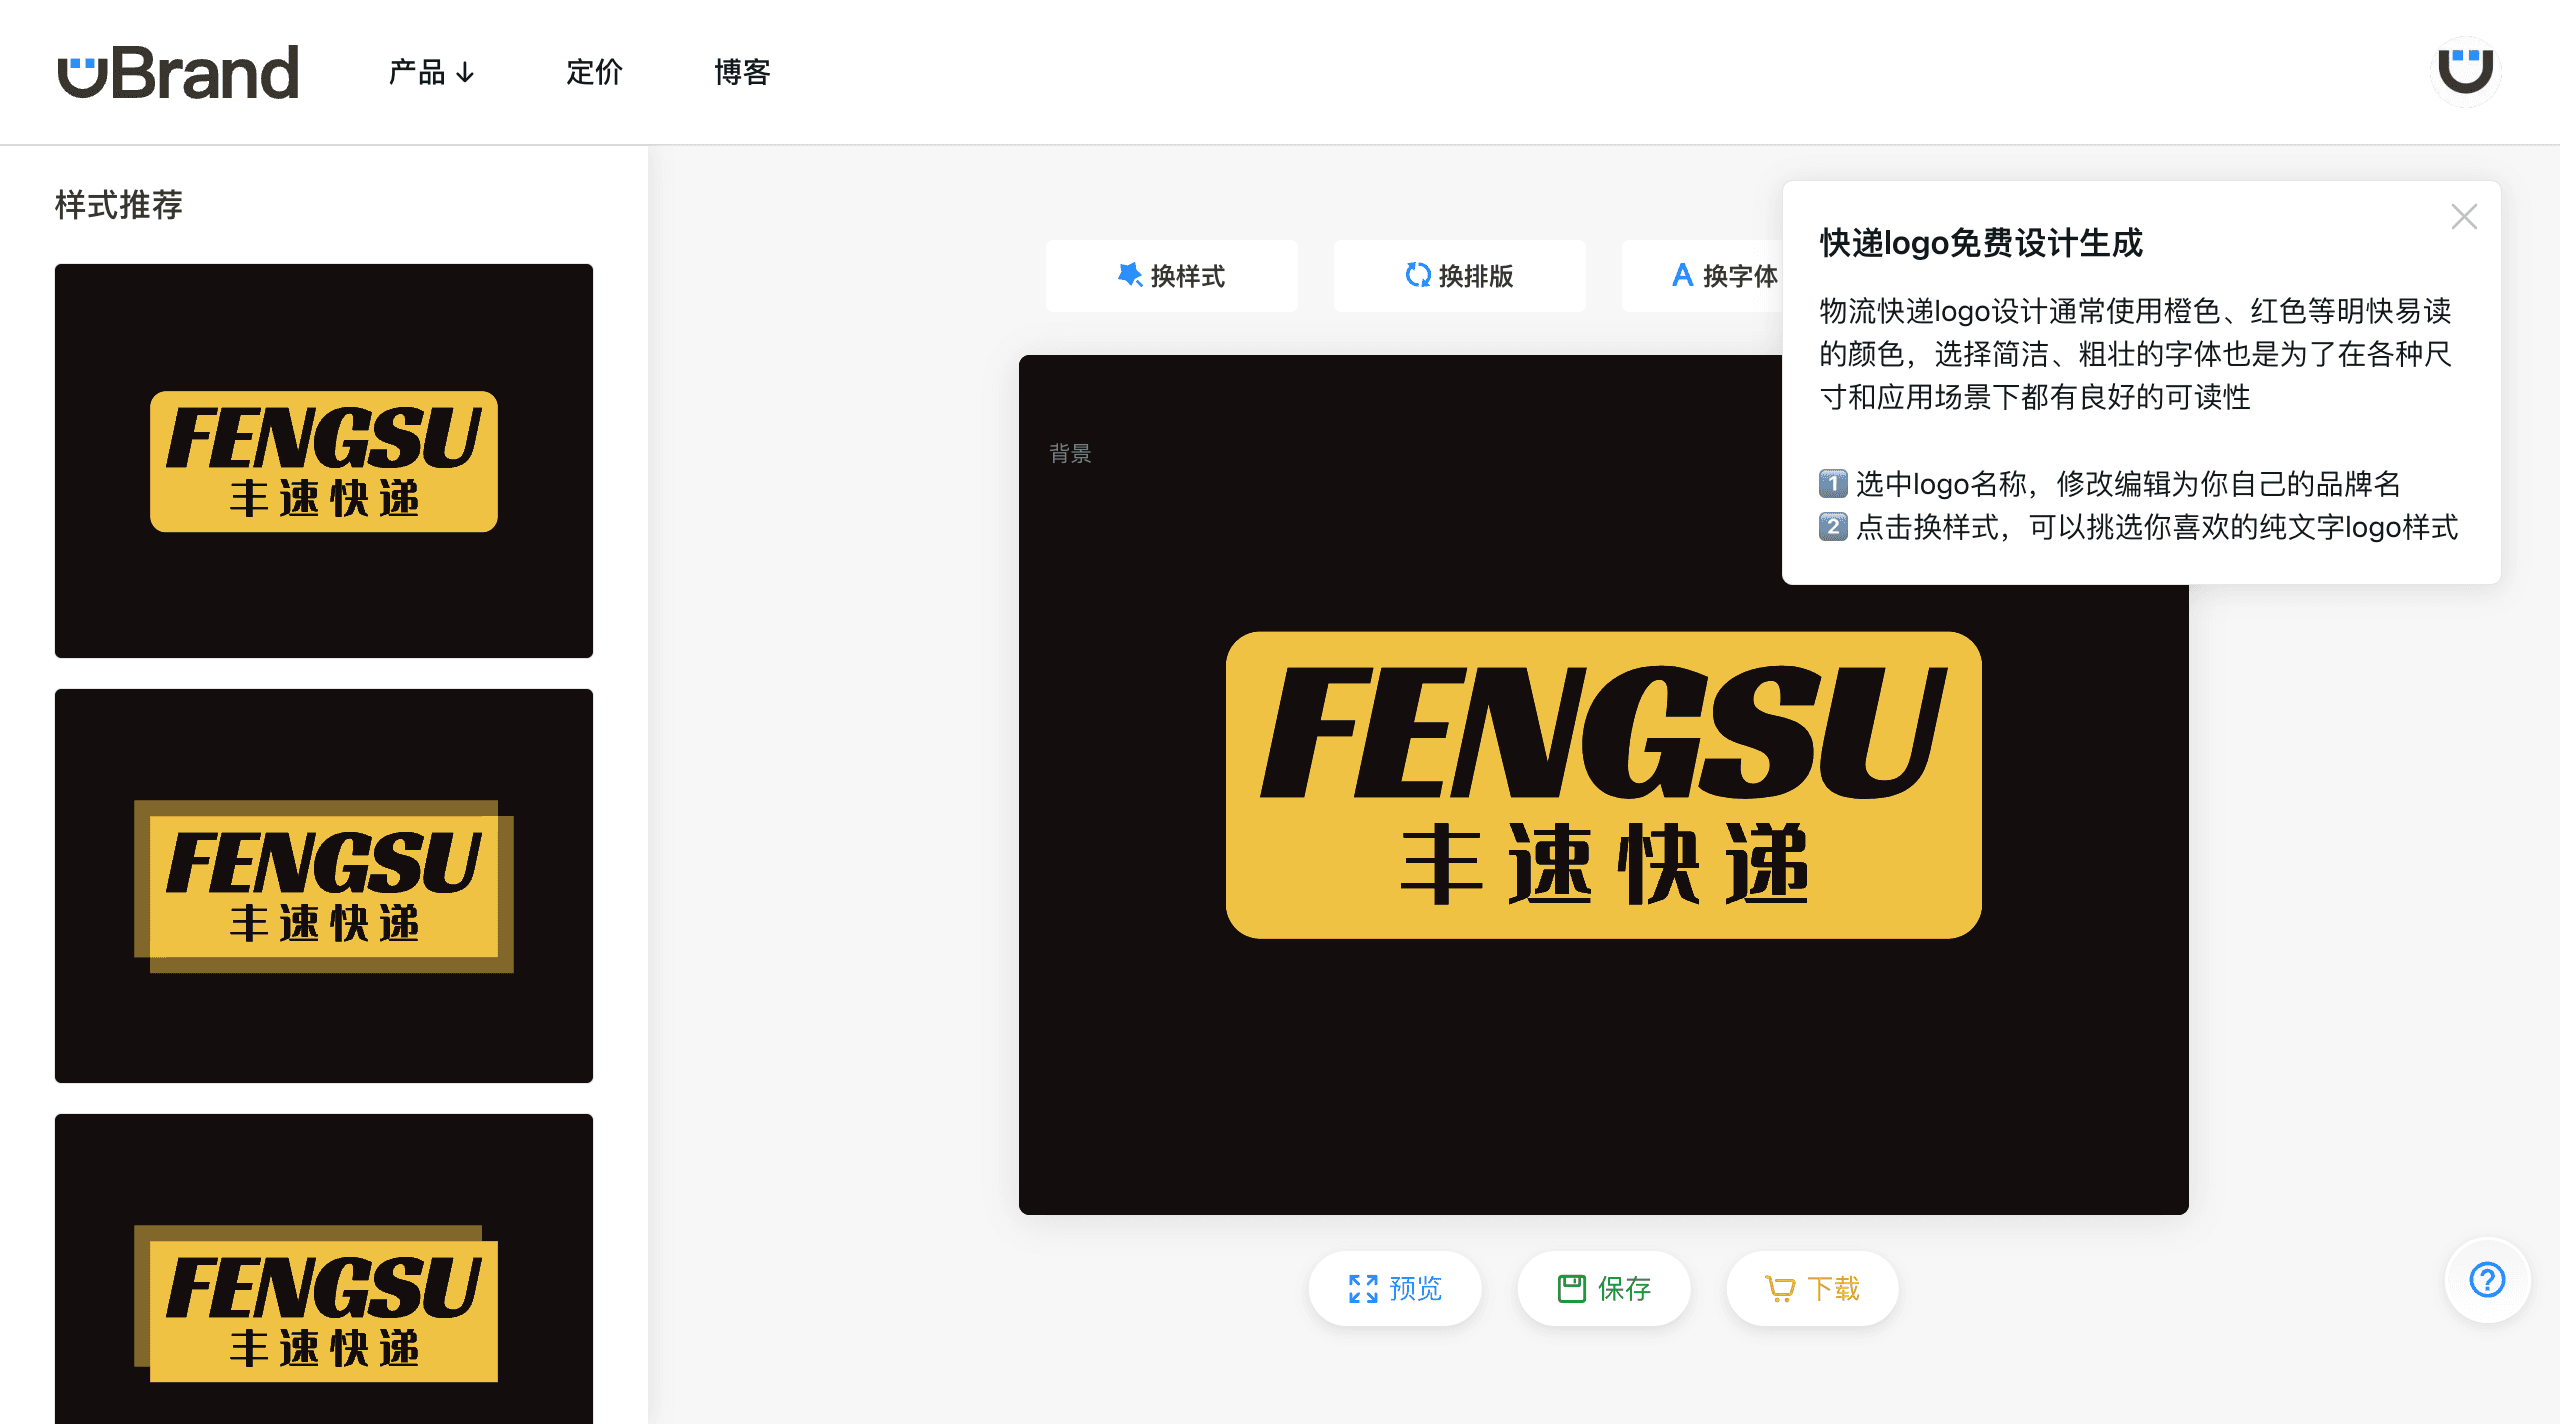Select the first rounded FENGSU style thumbnail
This screenshot has width=2560, height=1424.
[x=324, y=461]
